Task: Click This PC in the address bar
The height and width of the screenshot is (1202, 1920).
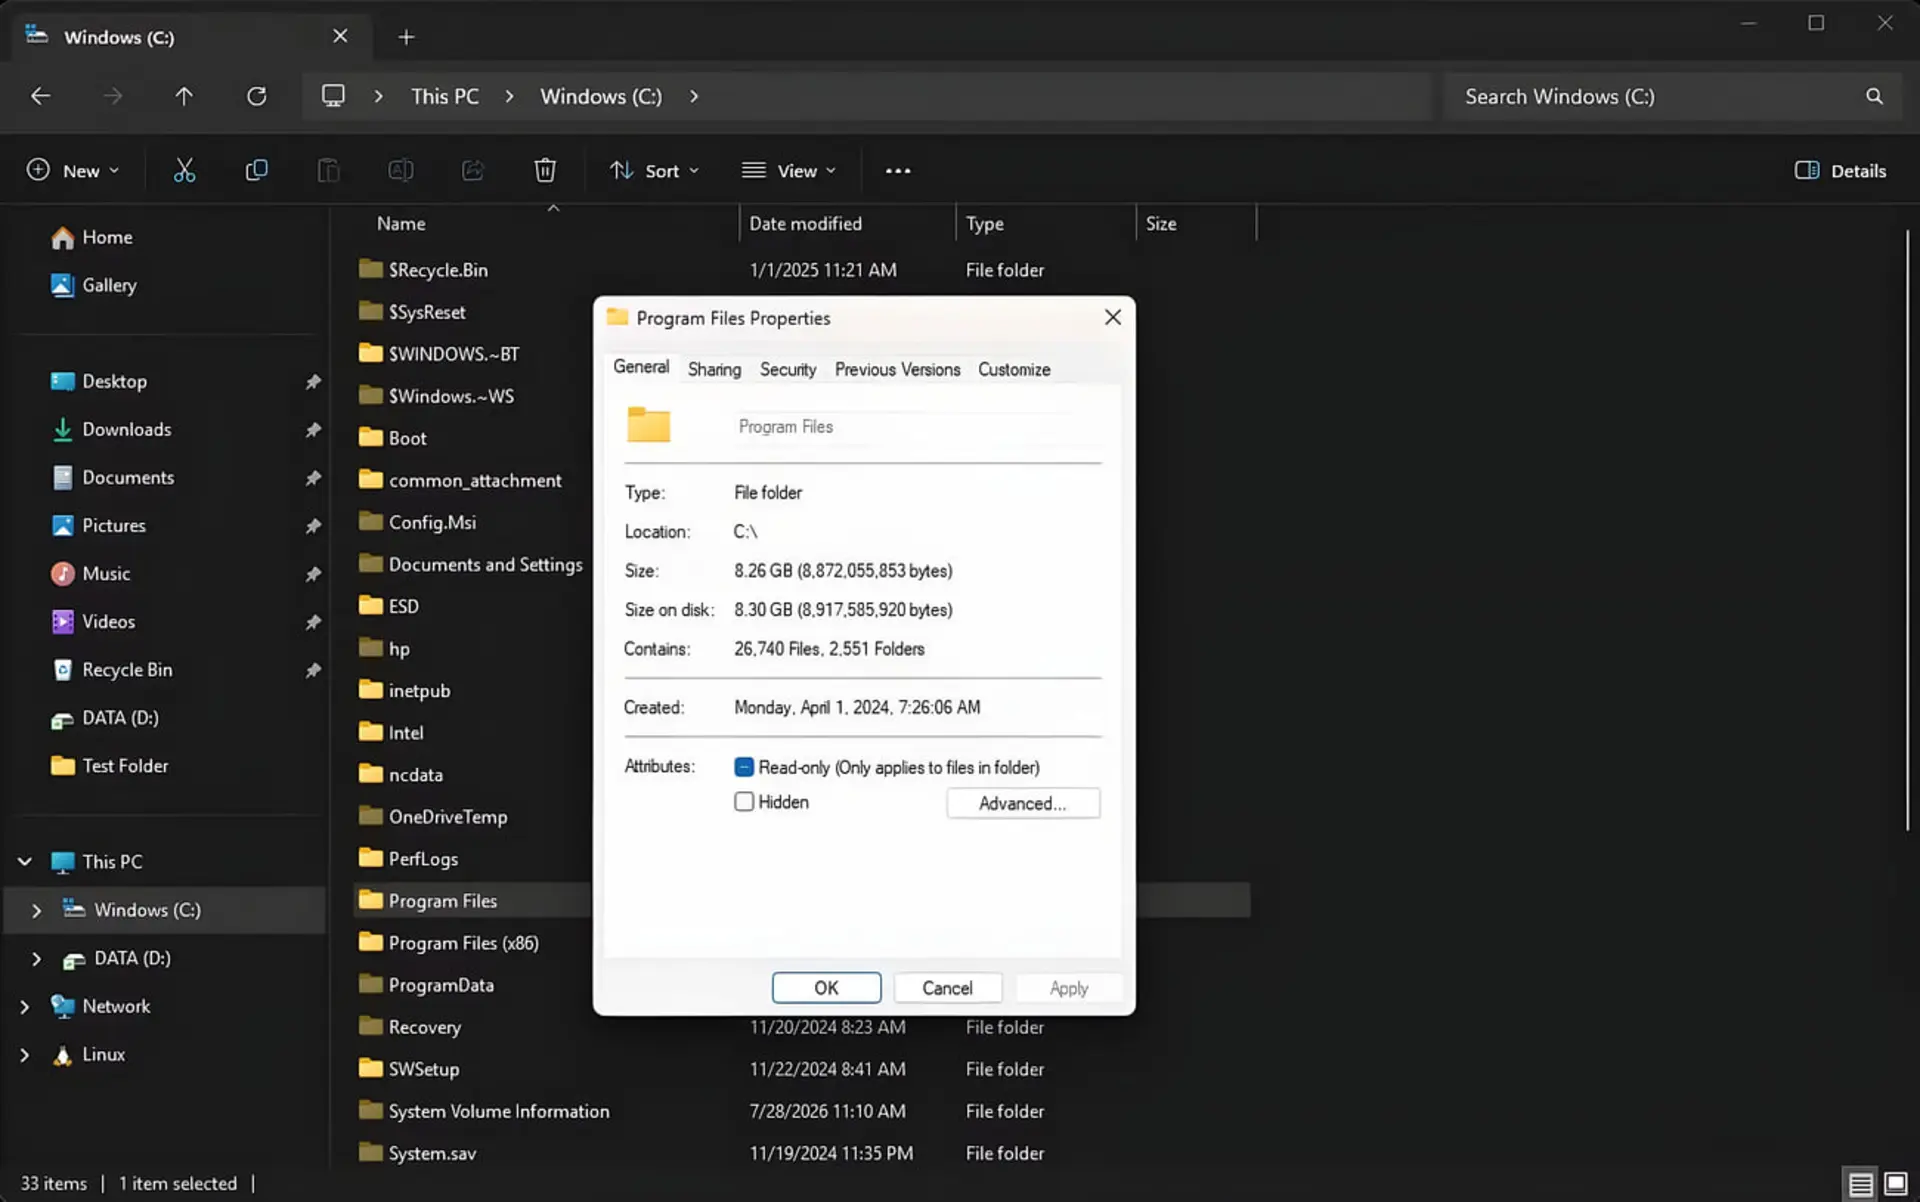Action: tap(445, 96)
